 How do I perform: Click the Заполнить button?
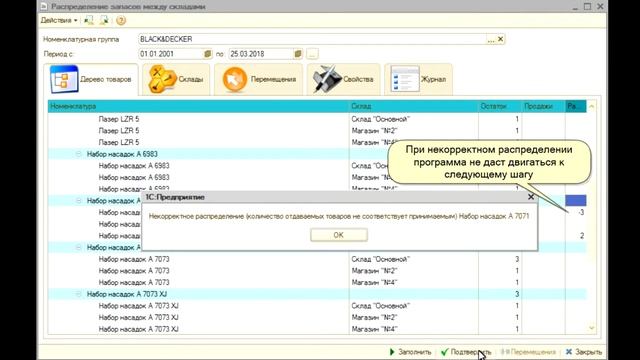point(410,352)
